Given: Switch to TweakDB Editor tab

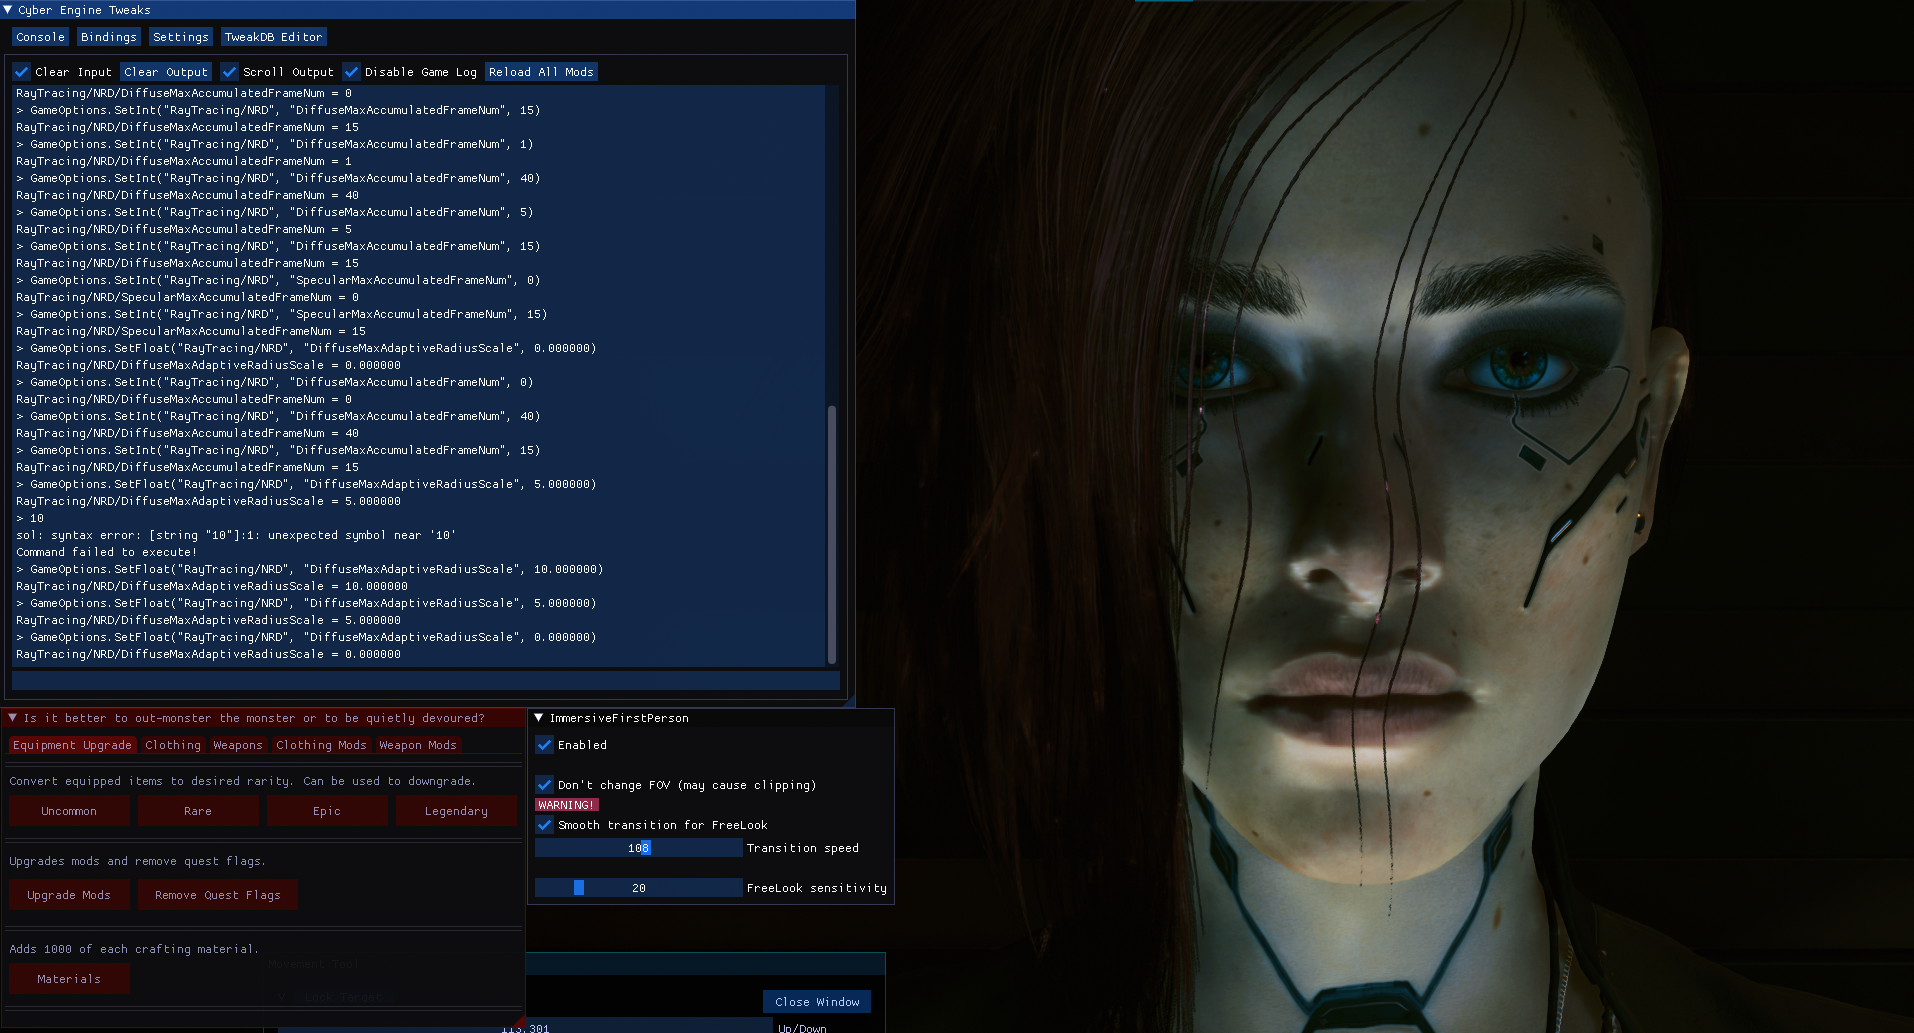Looking at the screenshot, I should 273,37.
